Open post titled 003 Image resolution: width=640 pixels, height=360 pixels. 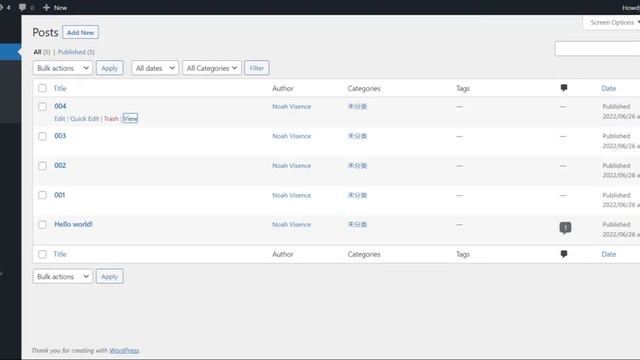[x=60, y=136]
